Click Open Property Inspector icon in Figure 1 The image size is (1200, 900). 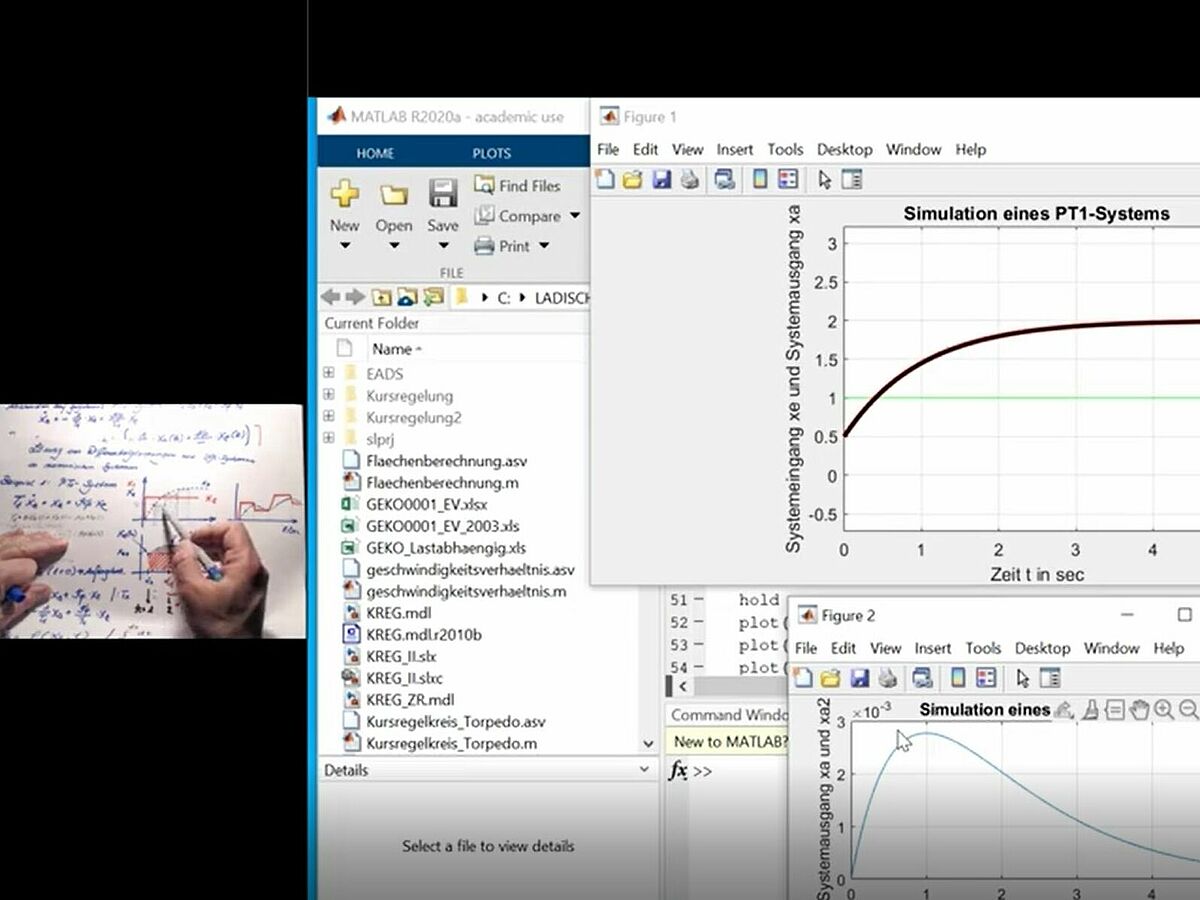[x=852, y=180]
